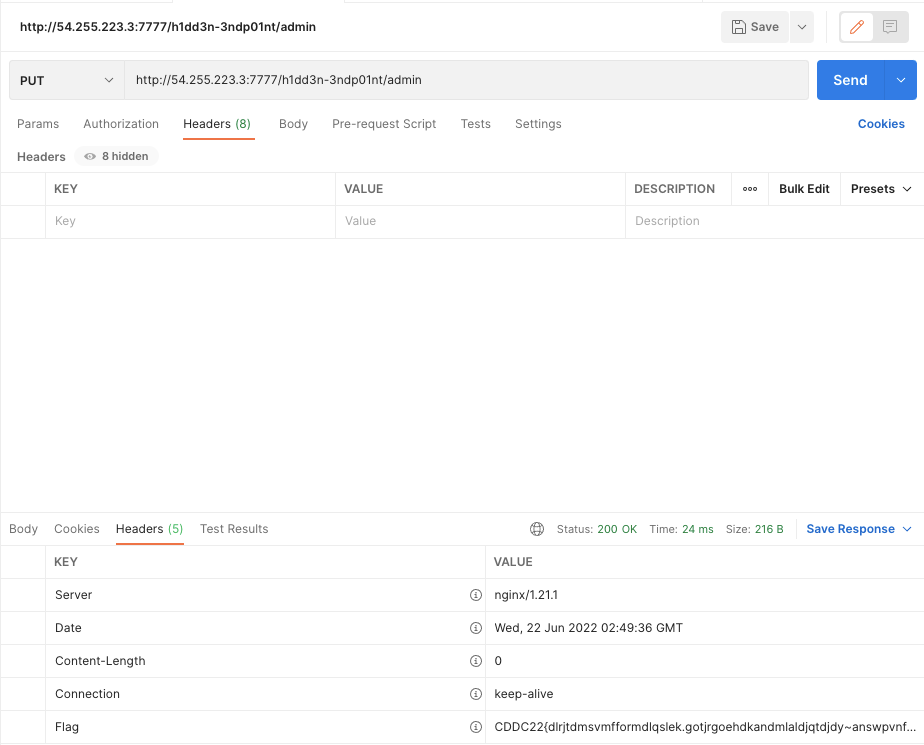924x745 pixels.
Task: Open the Save options dropdown arrow
Action: (801, 27)
